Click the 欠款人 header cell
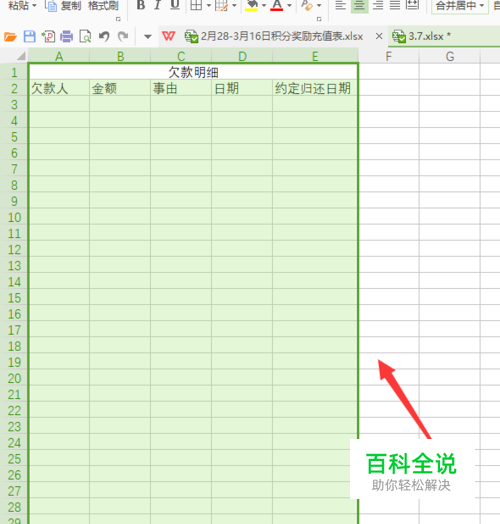This screenshot has width=500, height=524. pos(59,88)
